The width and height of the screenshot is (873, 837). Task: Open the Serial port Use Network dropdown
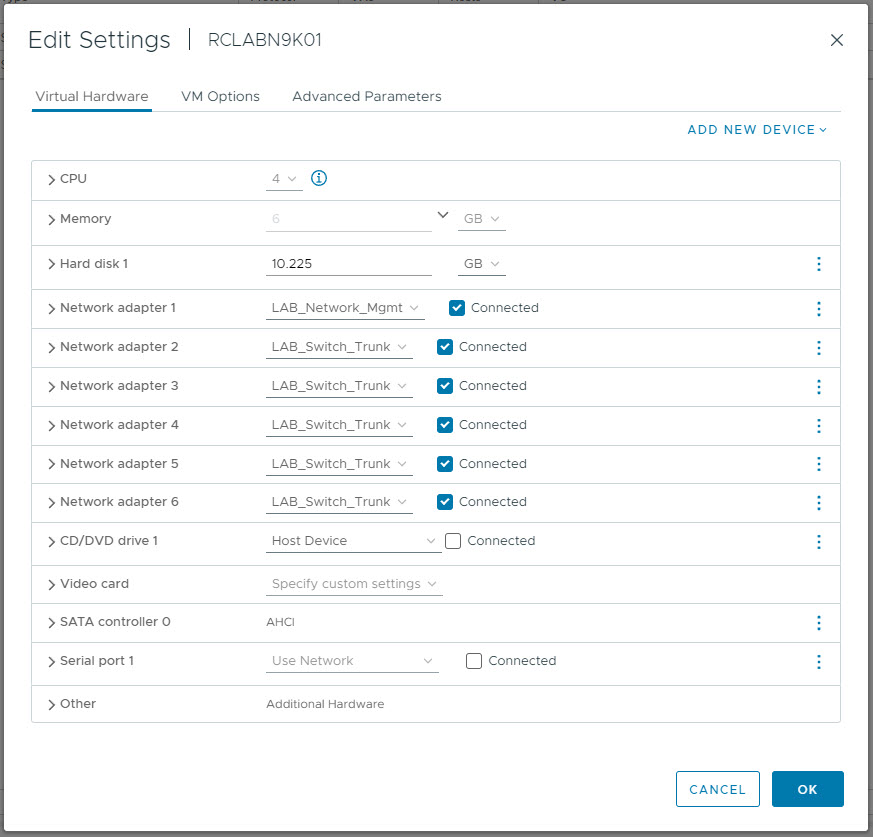point(352,660)
